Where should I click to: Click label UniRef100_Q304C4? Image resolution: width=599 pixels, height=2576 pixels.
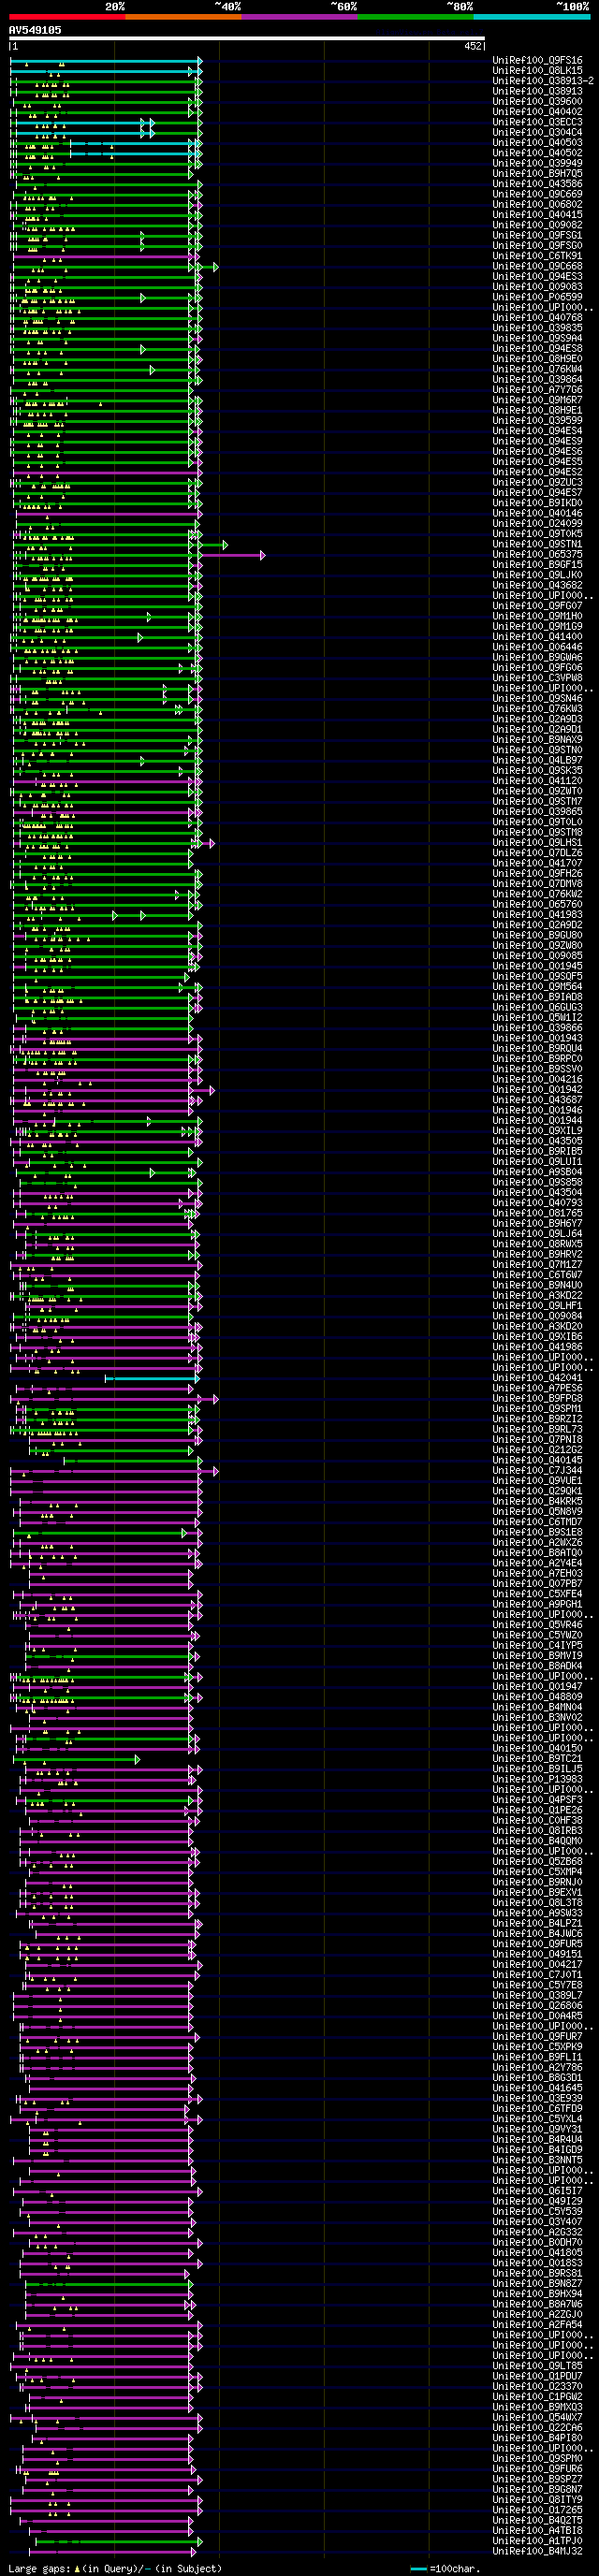pos(537,133)
